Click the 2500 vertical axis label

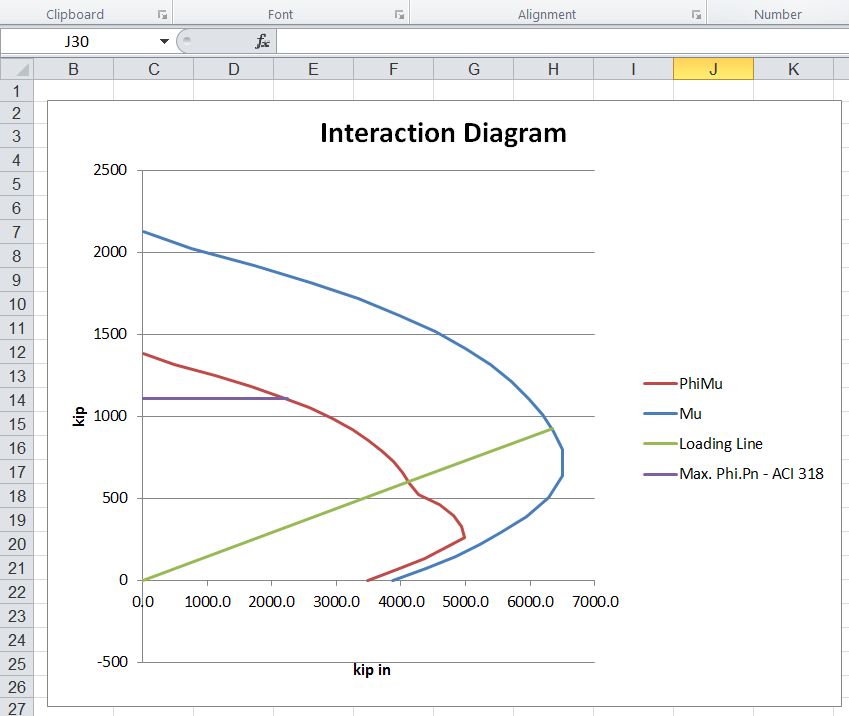pyautogui.click(x=111, y=170)
